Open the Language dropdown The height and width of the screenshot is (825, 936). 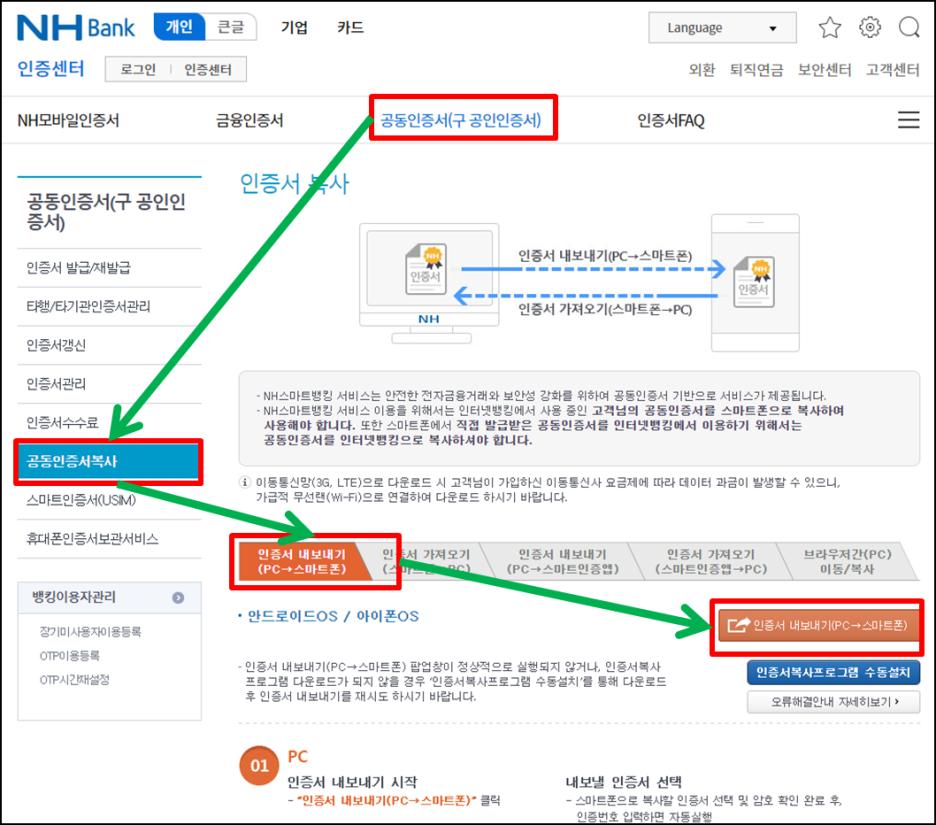[x=722, y=27]
